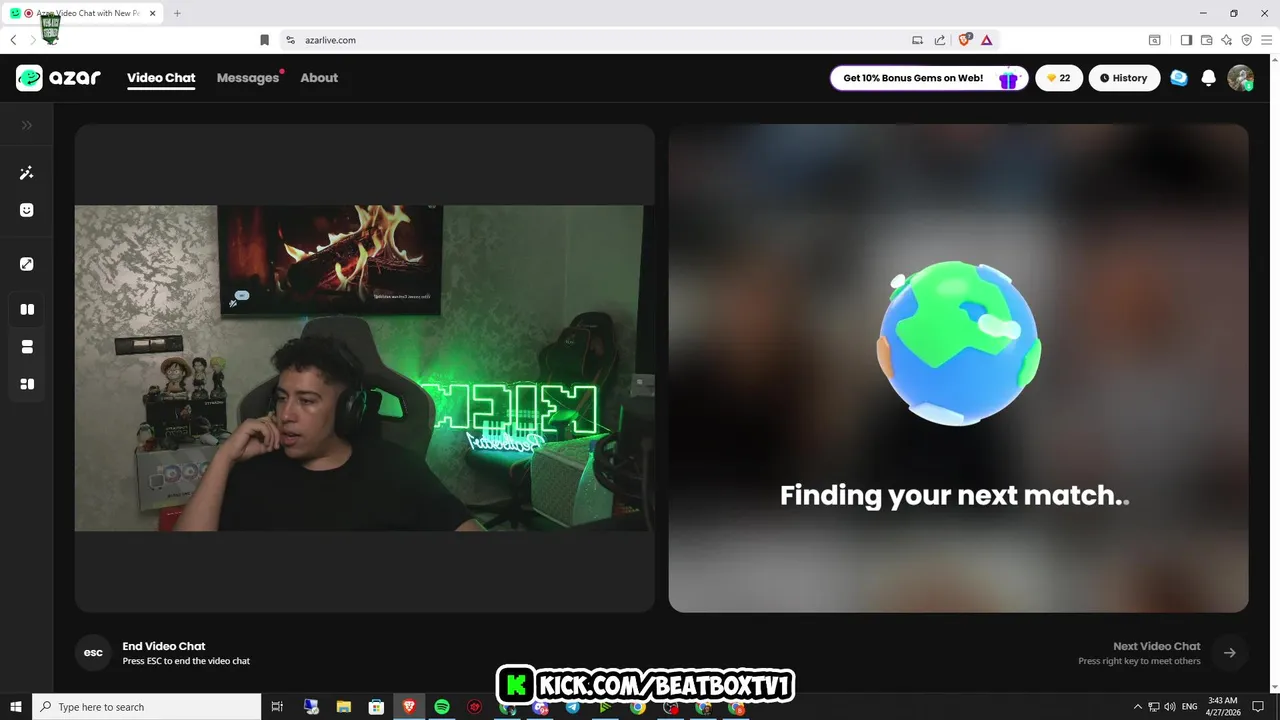Open a new browser tab with plus
Image resolution: width=1280 pixels, height=720 pixels.
pyautogui.click(x=177, y=13)
